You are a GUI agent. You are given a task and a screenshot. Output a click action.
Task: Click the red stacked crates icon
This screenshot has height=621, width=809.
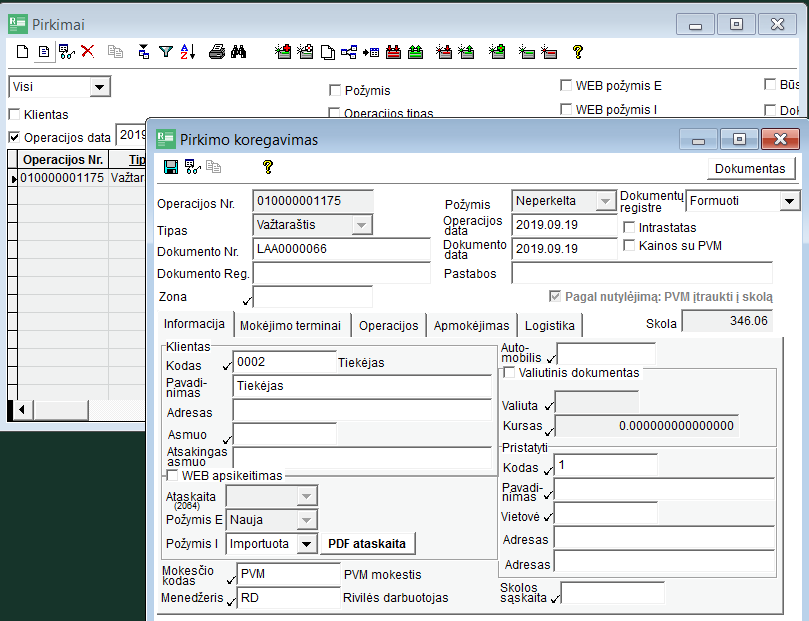point(393,52)
